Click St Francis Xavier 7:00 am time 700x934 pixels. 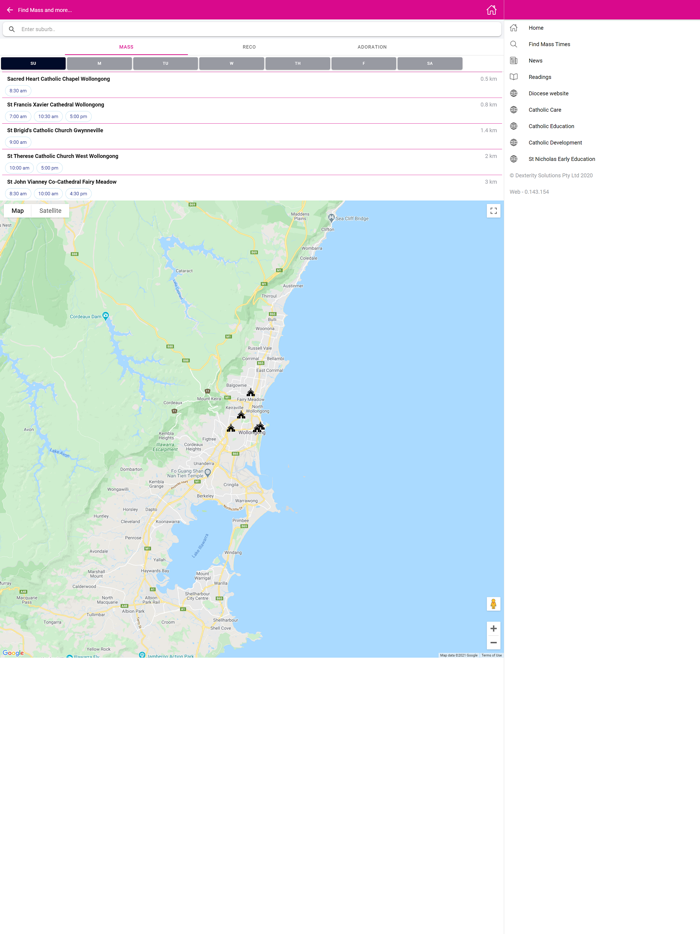(x=18, y=117)
